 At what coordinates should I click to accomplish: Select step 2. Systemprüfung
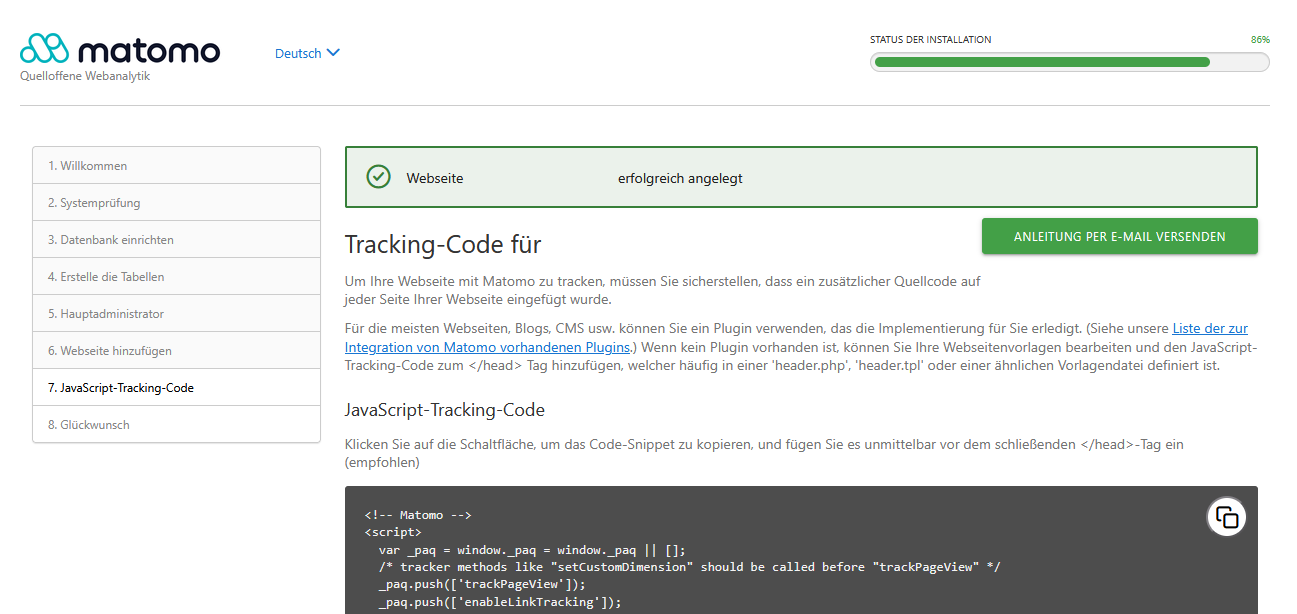(176, 203)
